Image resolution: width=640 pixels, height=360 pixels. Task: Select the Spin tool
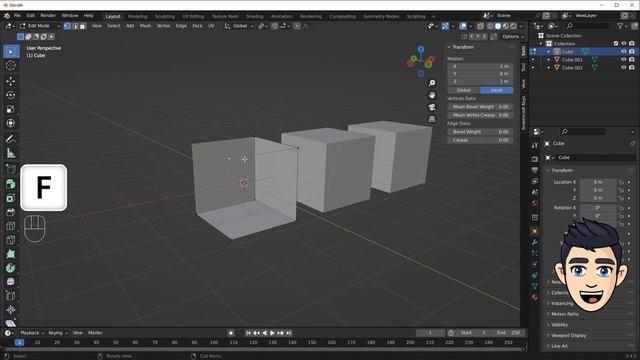[x=11, y=268]
